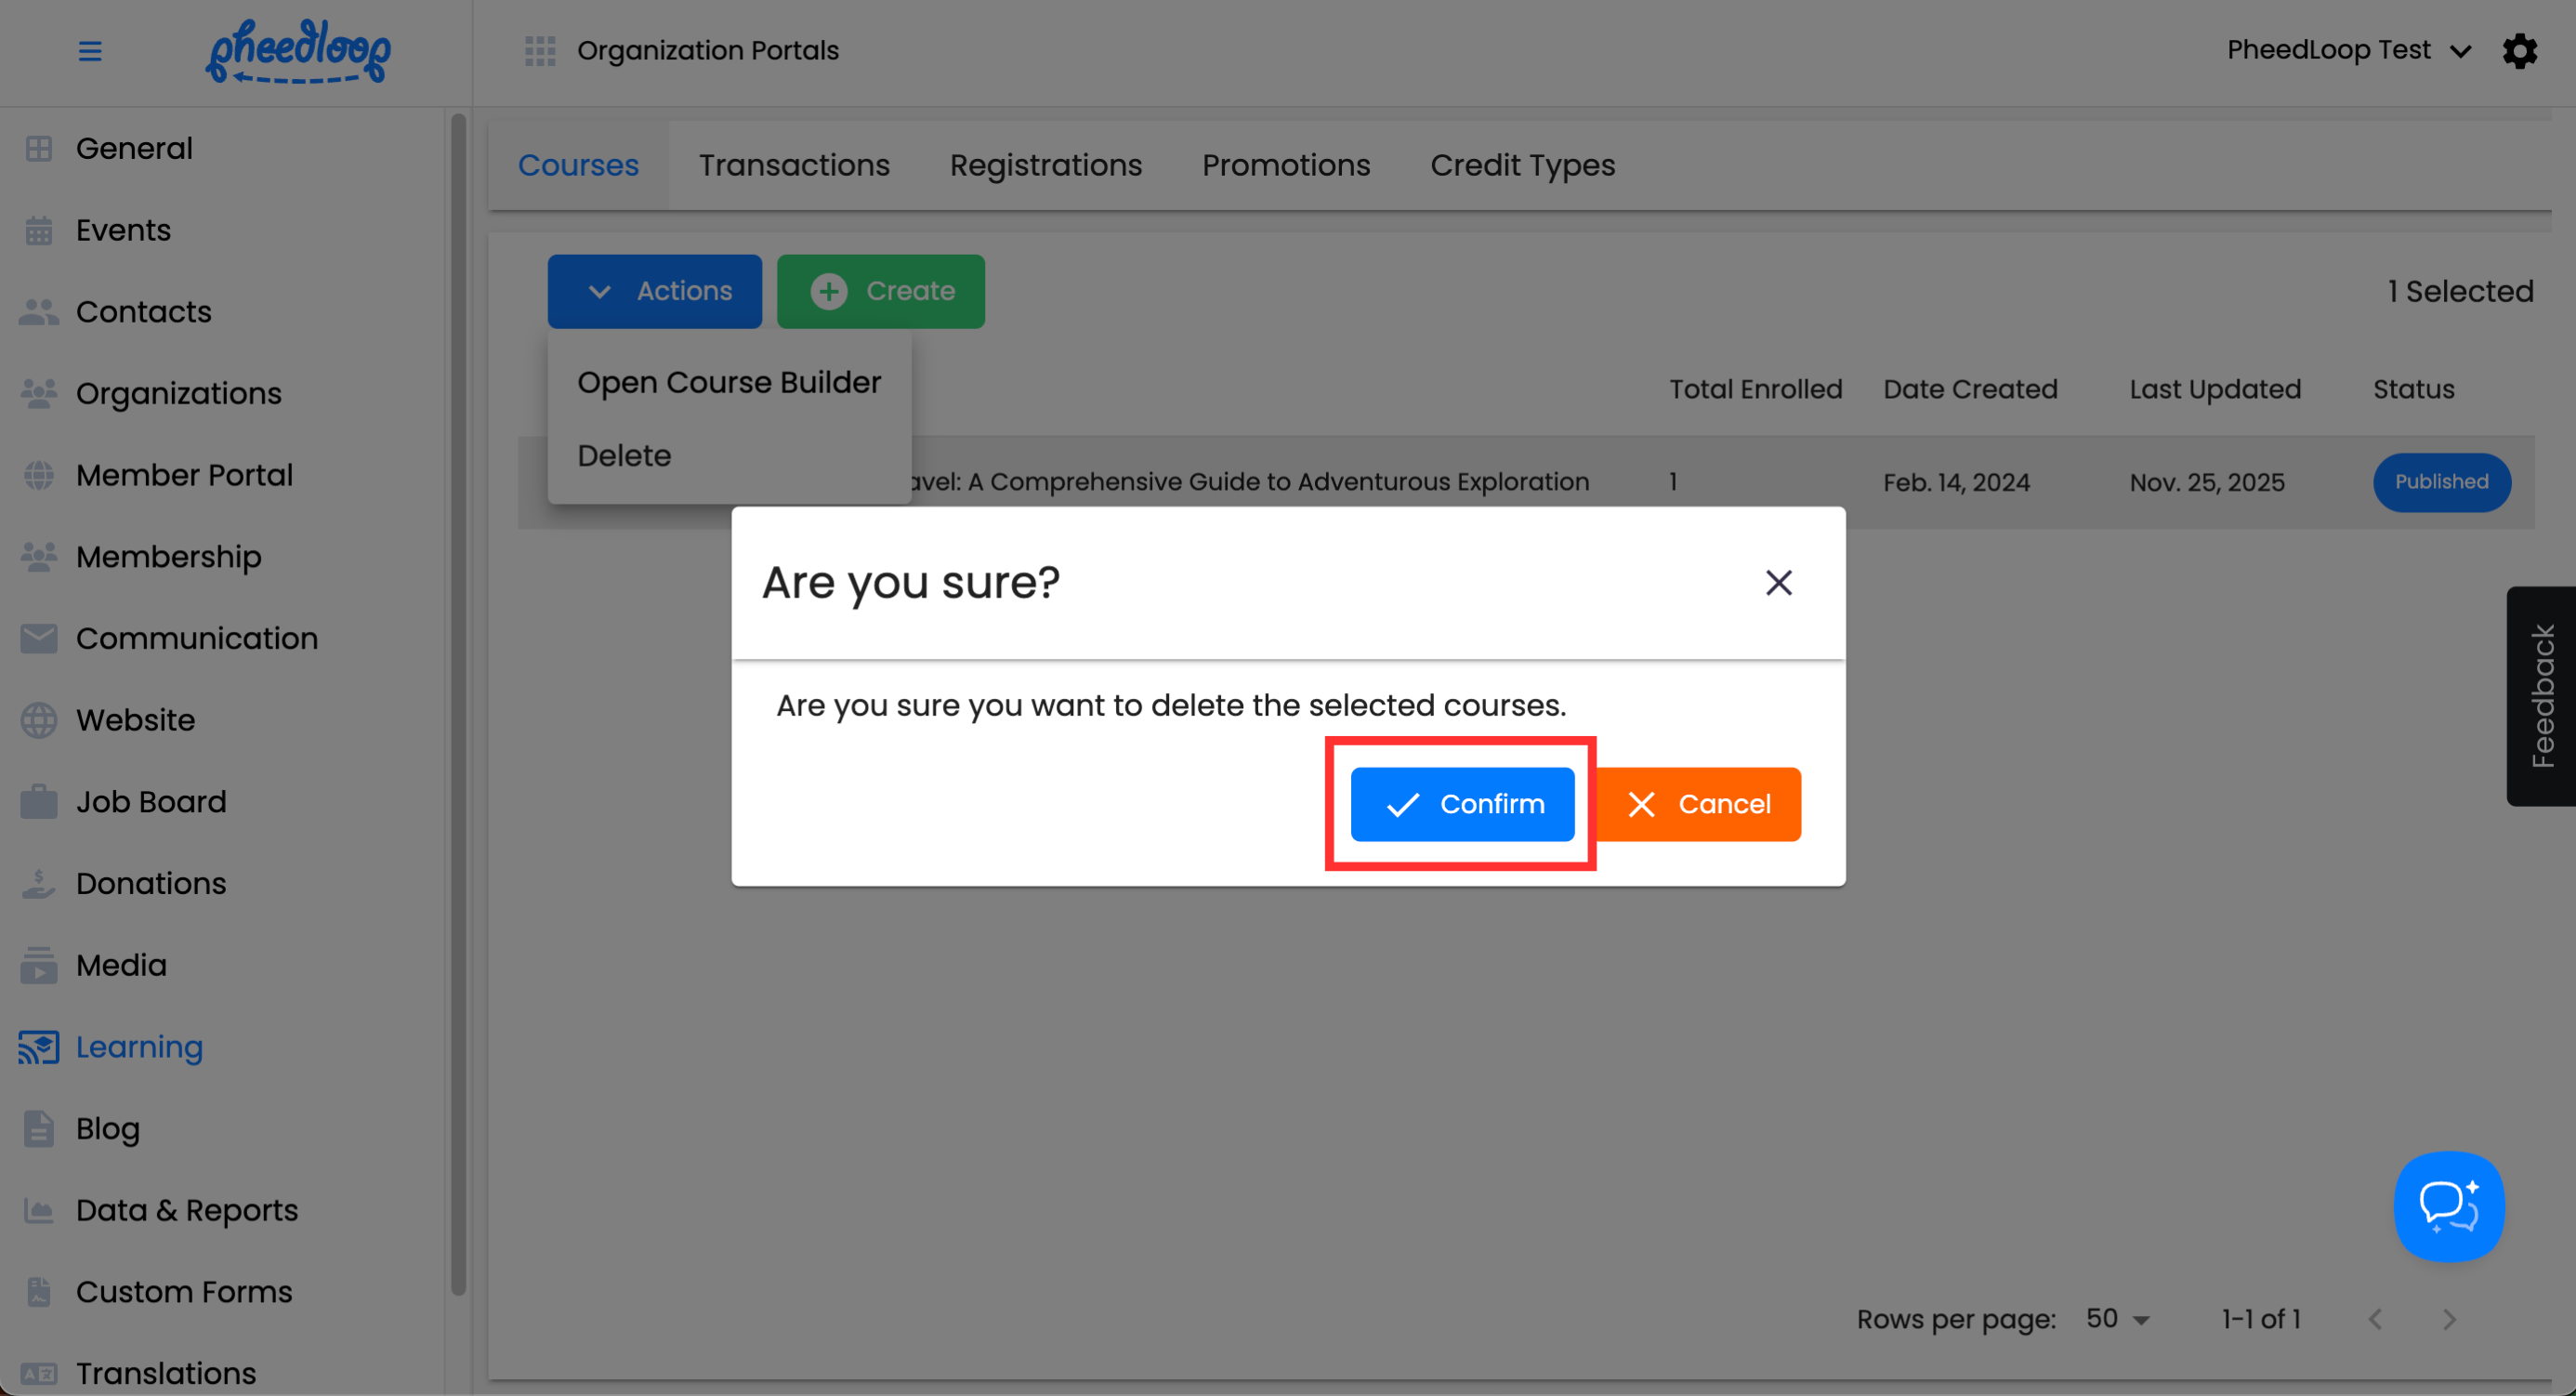Switch to the Transactions tab
This screenshot has height=1396, width=2576.
(794, 165)
